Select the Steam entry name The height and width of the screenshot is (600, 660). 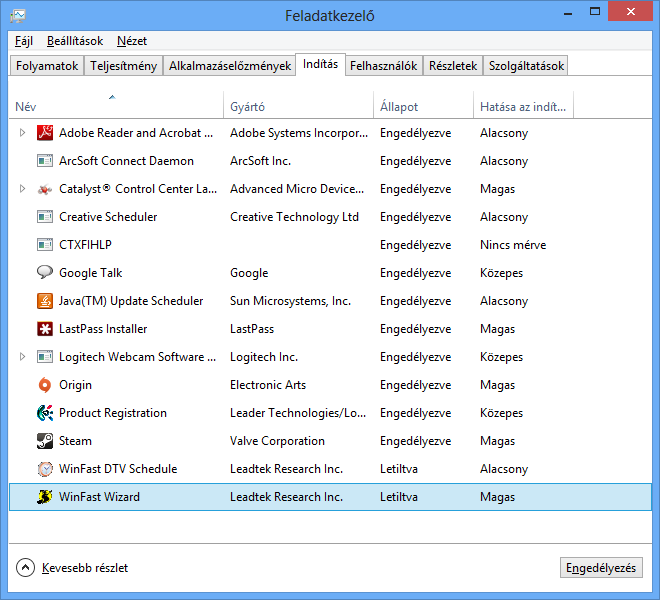pos(75,441)
